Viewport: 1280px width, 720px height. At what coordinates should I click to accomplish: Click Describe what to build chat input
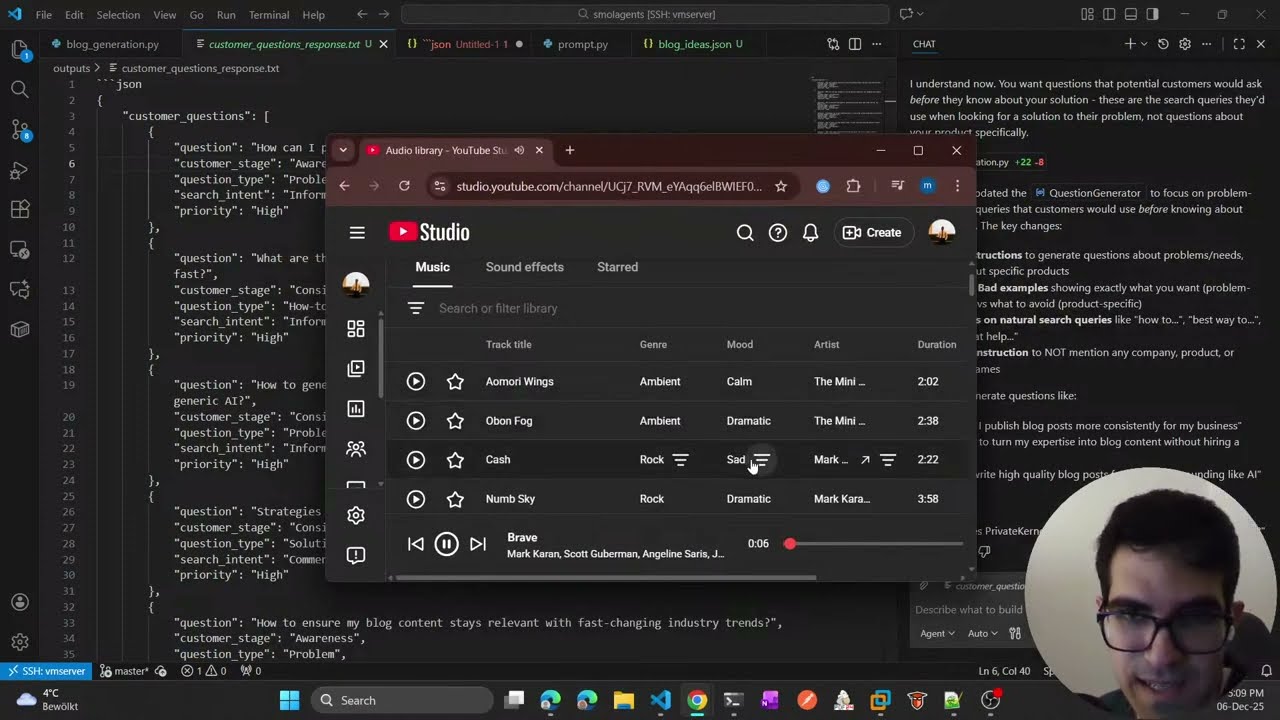pos(969,609)
